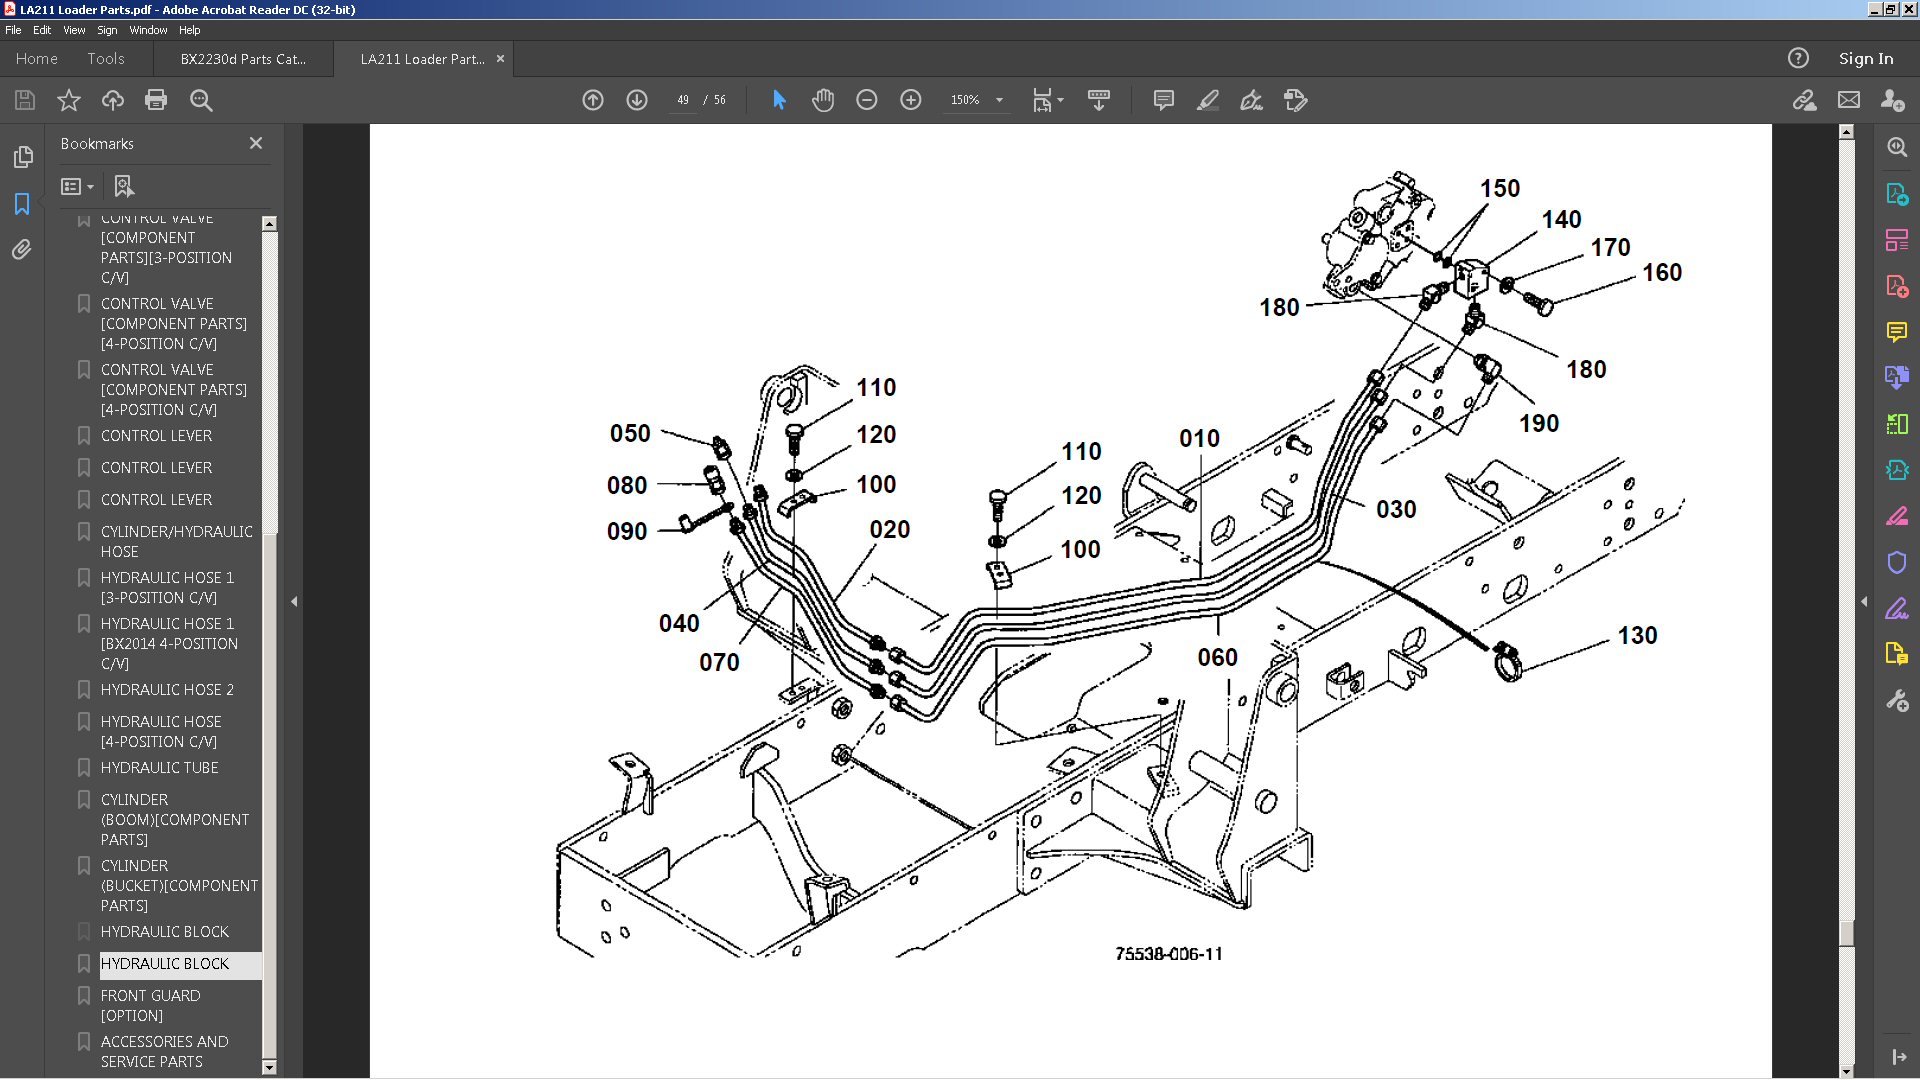Click the Find text magnifier icon
This screenshot has width=1920, height=1080.
[201, 100]
